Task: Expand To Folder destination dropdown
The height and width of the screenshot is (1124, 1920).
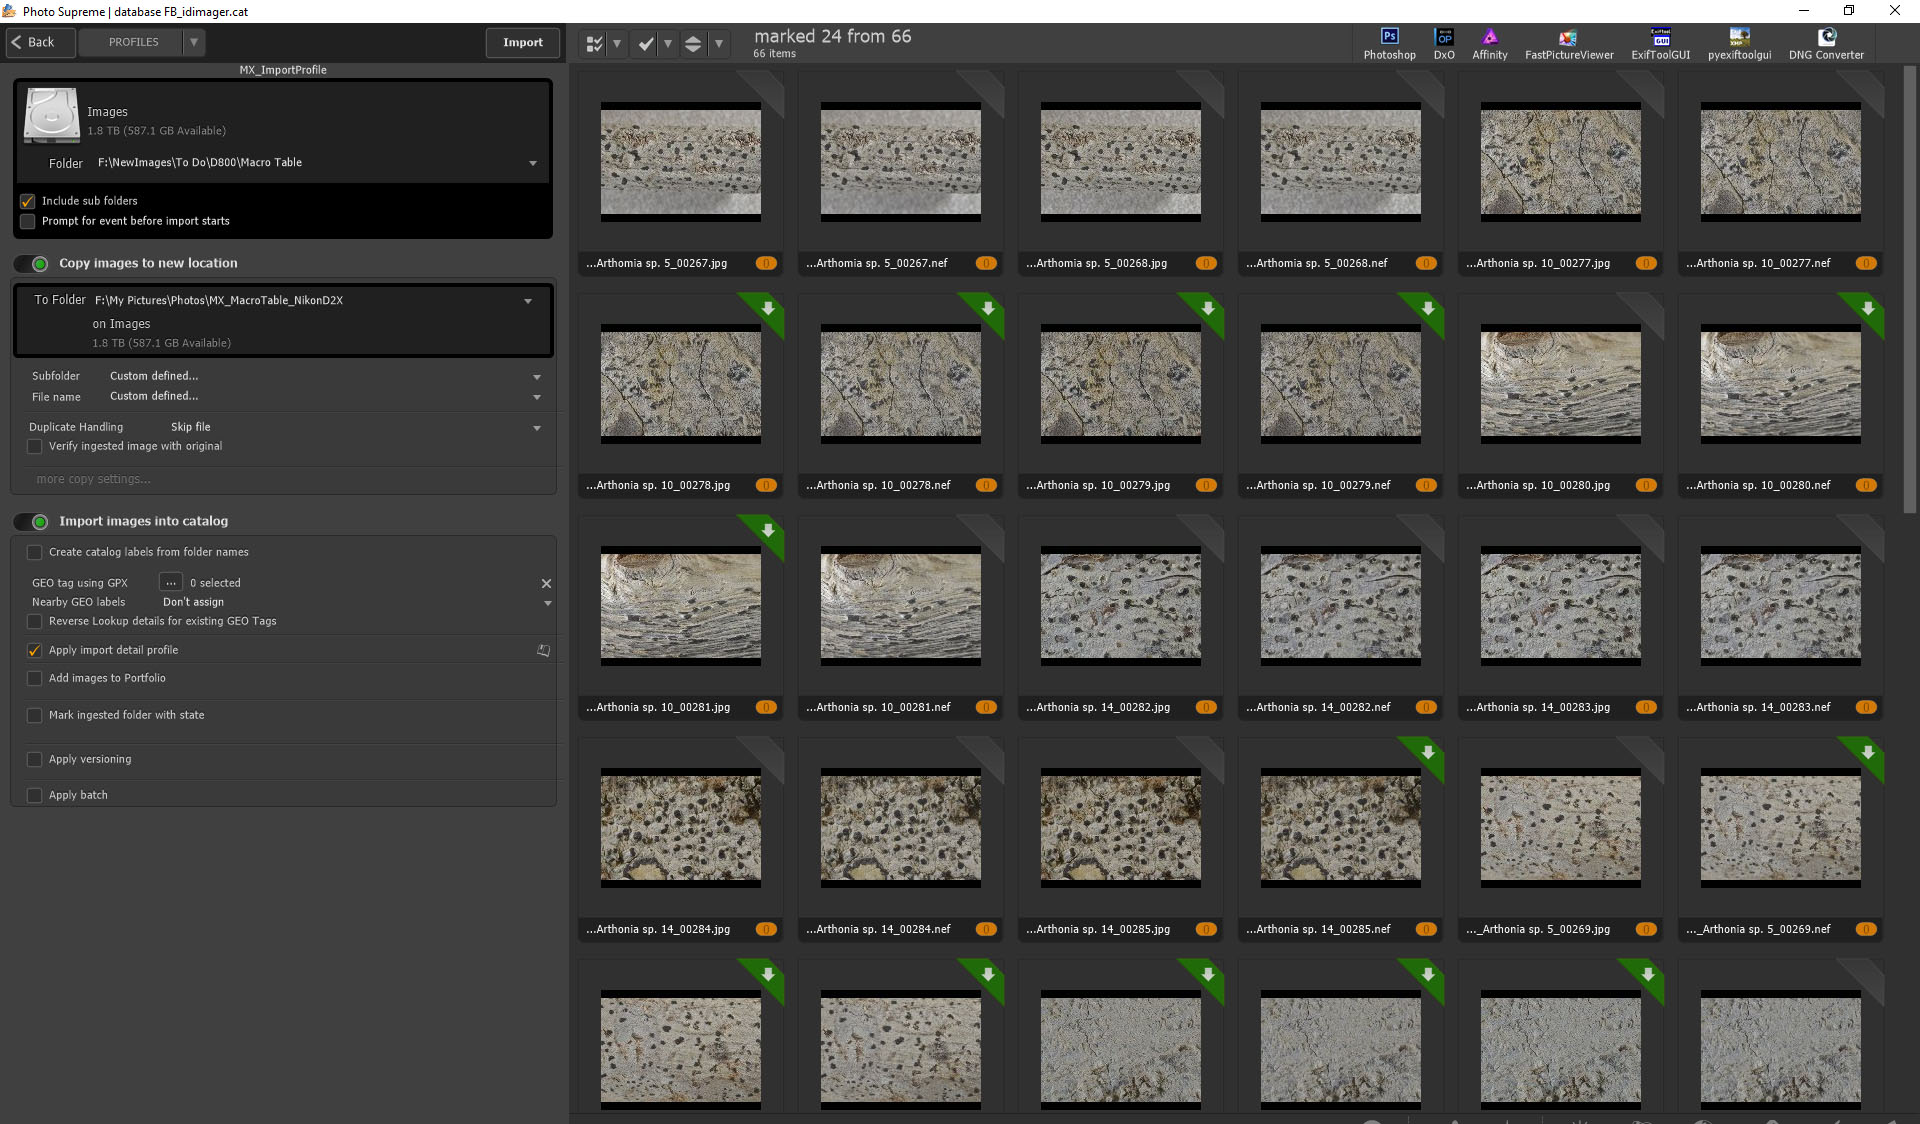Action: (x=528, y=301)
